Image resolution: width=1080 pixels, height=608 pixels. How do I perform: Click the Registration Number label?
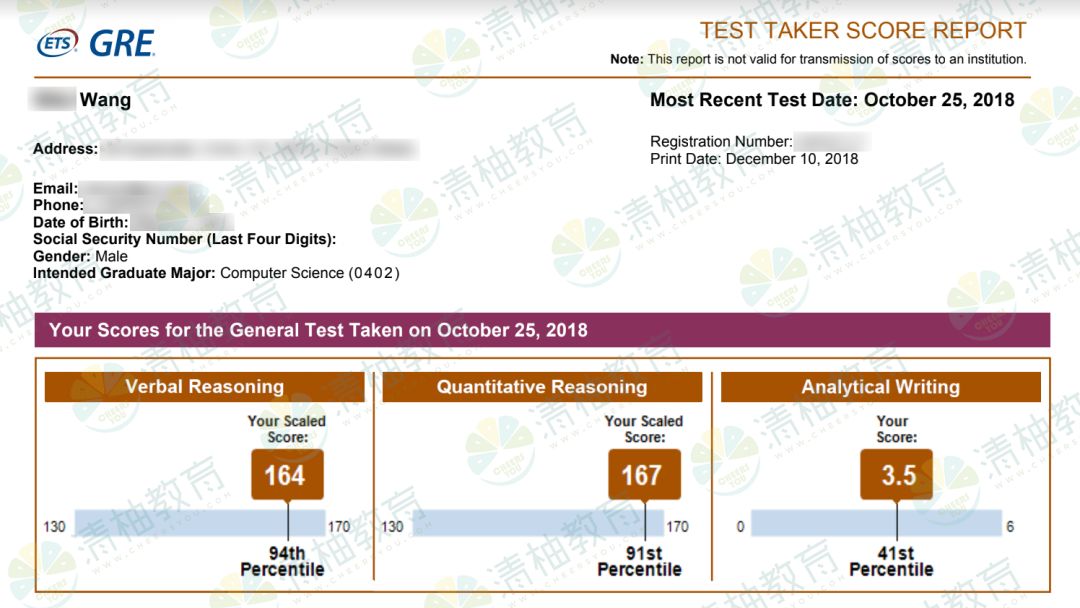[x=721, y=141]
